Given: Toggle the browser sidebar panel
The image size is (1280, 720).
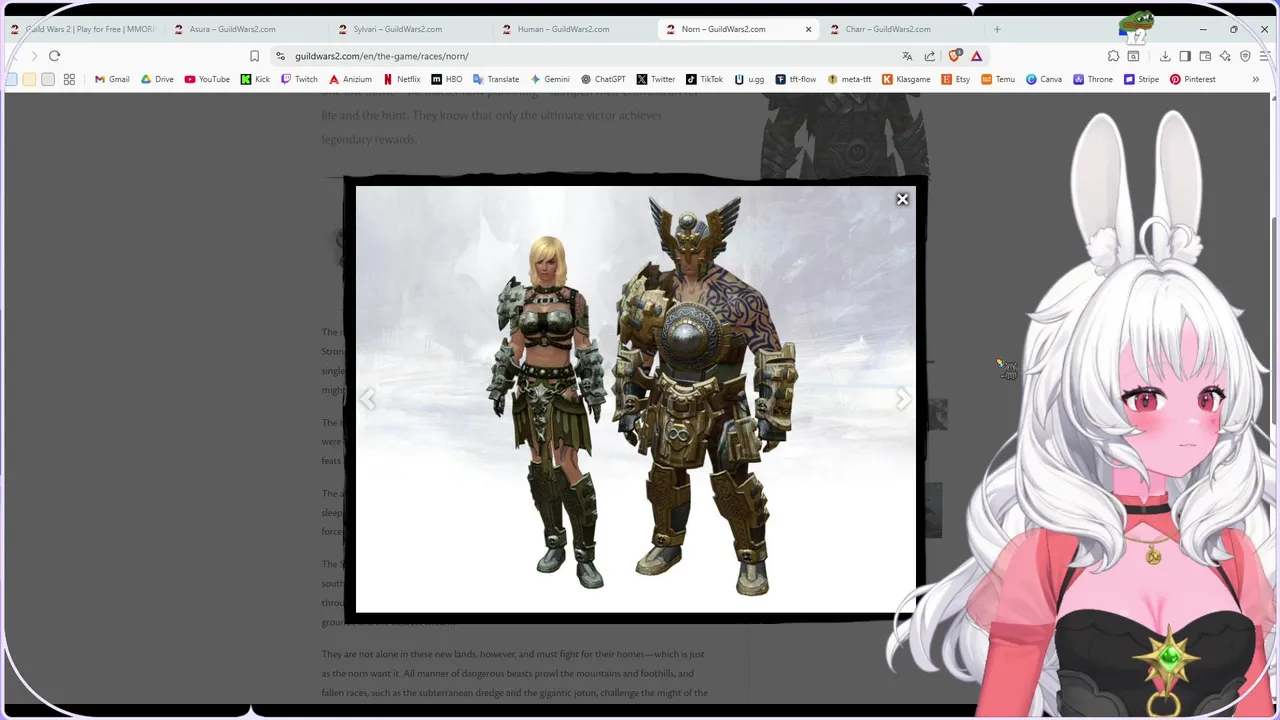Looking at the screenshot, I should tap(1185, 56).
